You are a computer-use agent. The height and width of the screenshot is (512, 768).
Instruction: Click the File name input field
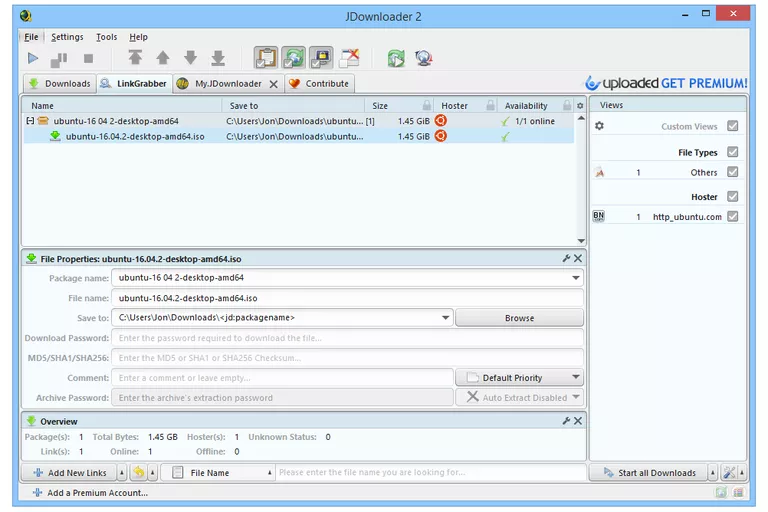click(x=347, y=298)
